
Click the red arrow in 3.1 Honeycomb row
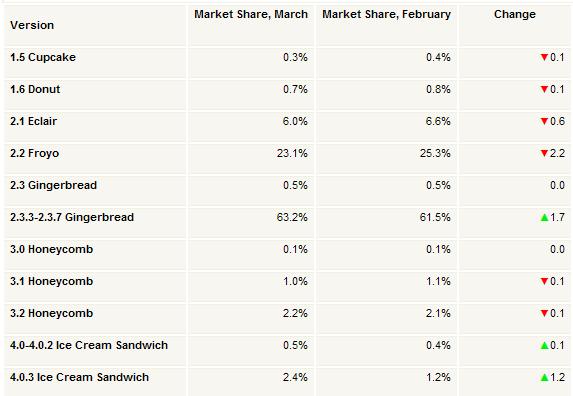[x=544, y=281]
